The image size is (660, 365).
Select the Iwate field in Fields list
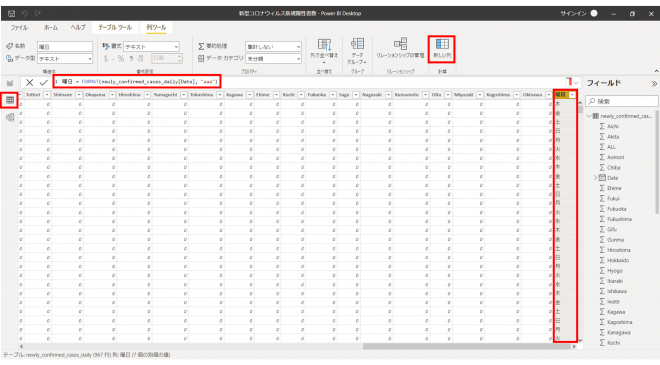tap(613, 301)
